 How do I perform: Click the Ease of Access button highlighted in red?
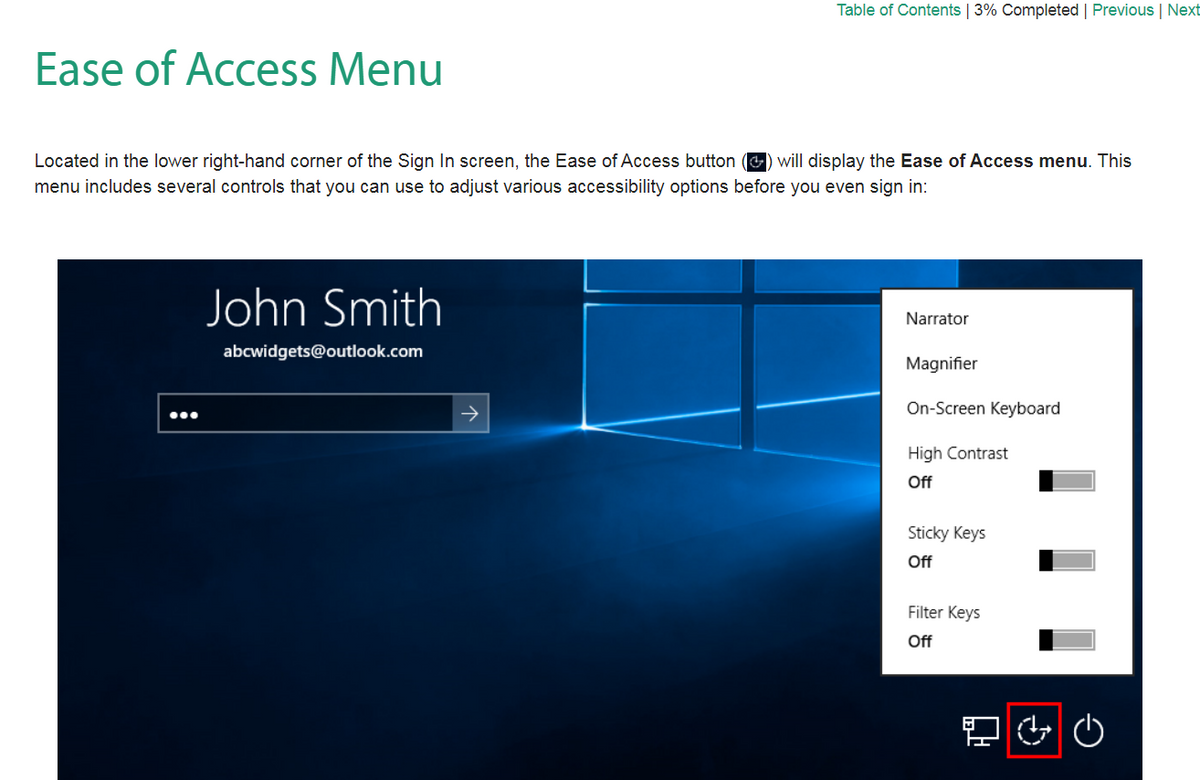[x=1034, y=730]
